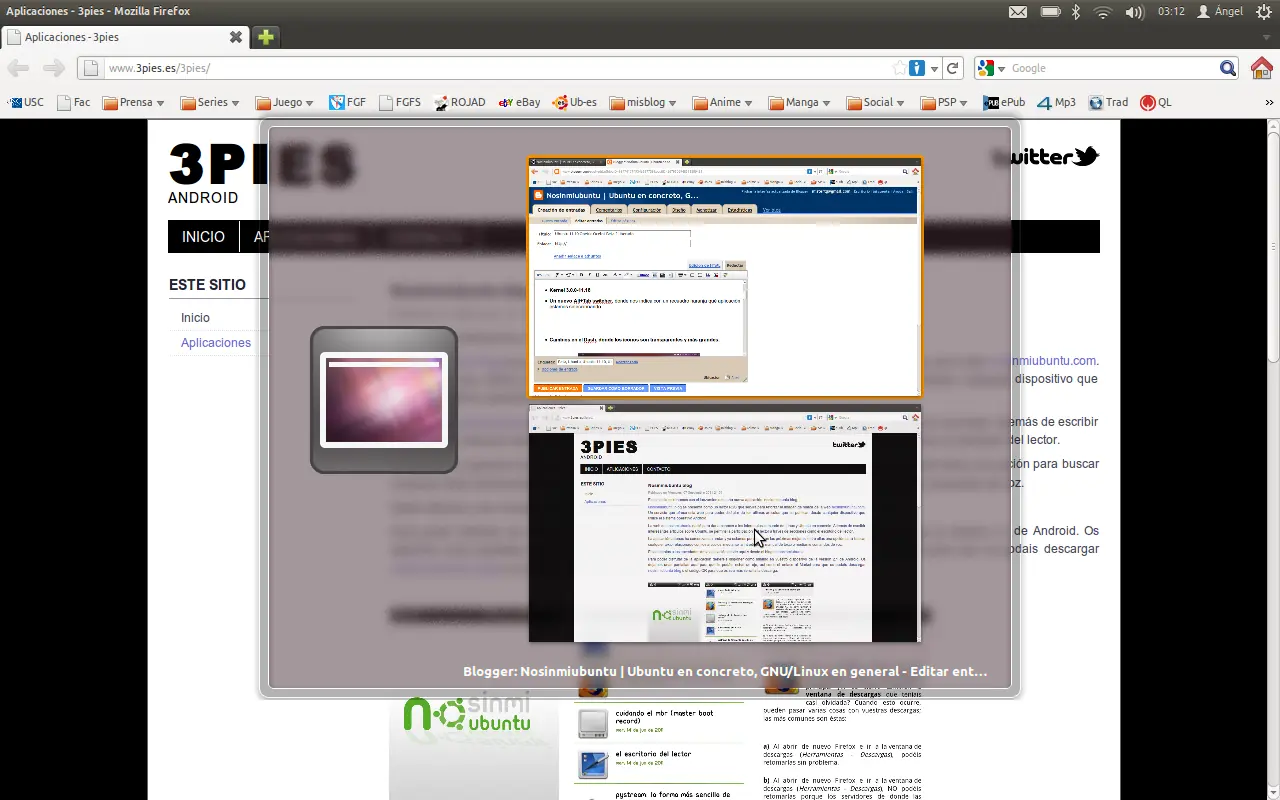This screenshot has height=800, width=1280.
Task: Open the FGF bookmark
Action: coord(348,102)
